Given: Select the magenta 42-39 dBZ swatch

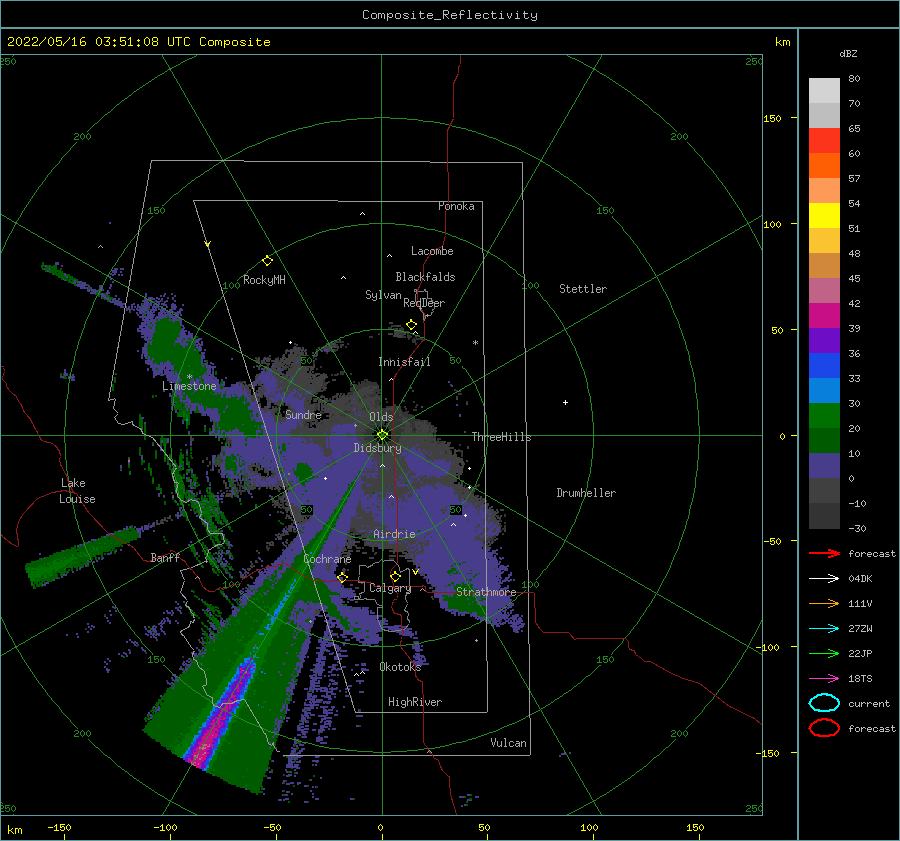Looking at the screenshot, I should click(x=824, y=316).
